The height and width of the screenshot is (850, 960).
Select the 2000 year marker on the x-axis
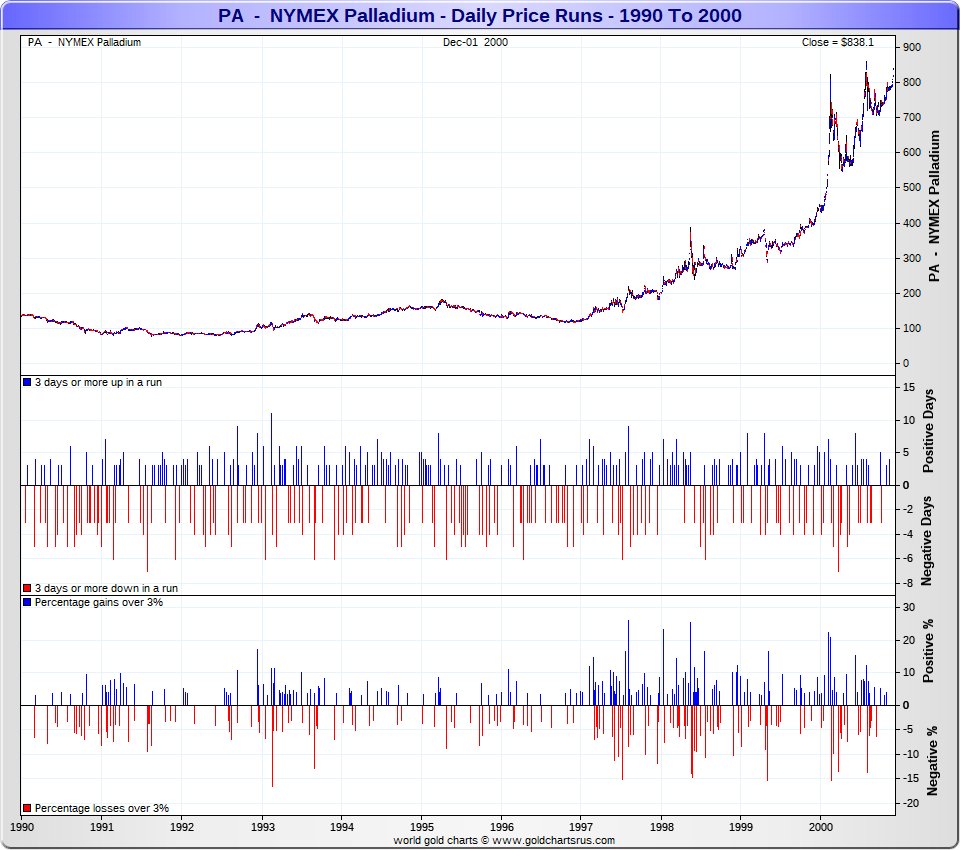pyautogui.click(x=820, y=827)
